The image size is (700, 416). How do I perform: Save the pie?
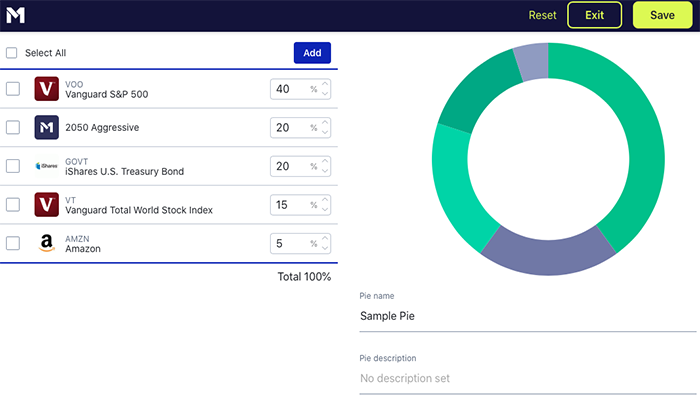[x=662, y=15]
